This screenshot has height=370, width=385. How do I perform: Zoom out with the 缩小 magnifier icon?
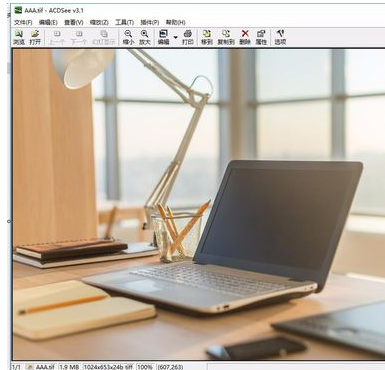(x=128, y=37)
